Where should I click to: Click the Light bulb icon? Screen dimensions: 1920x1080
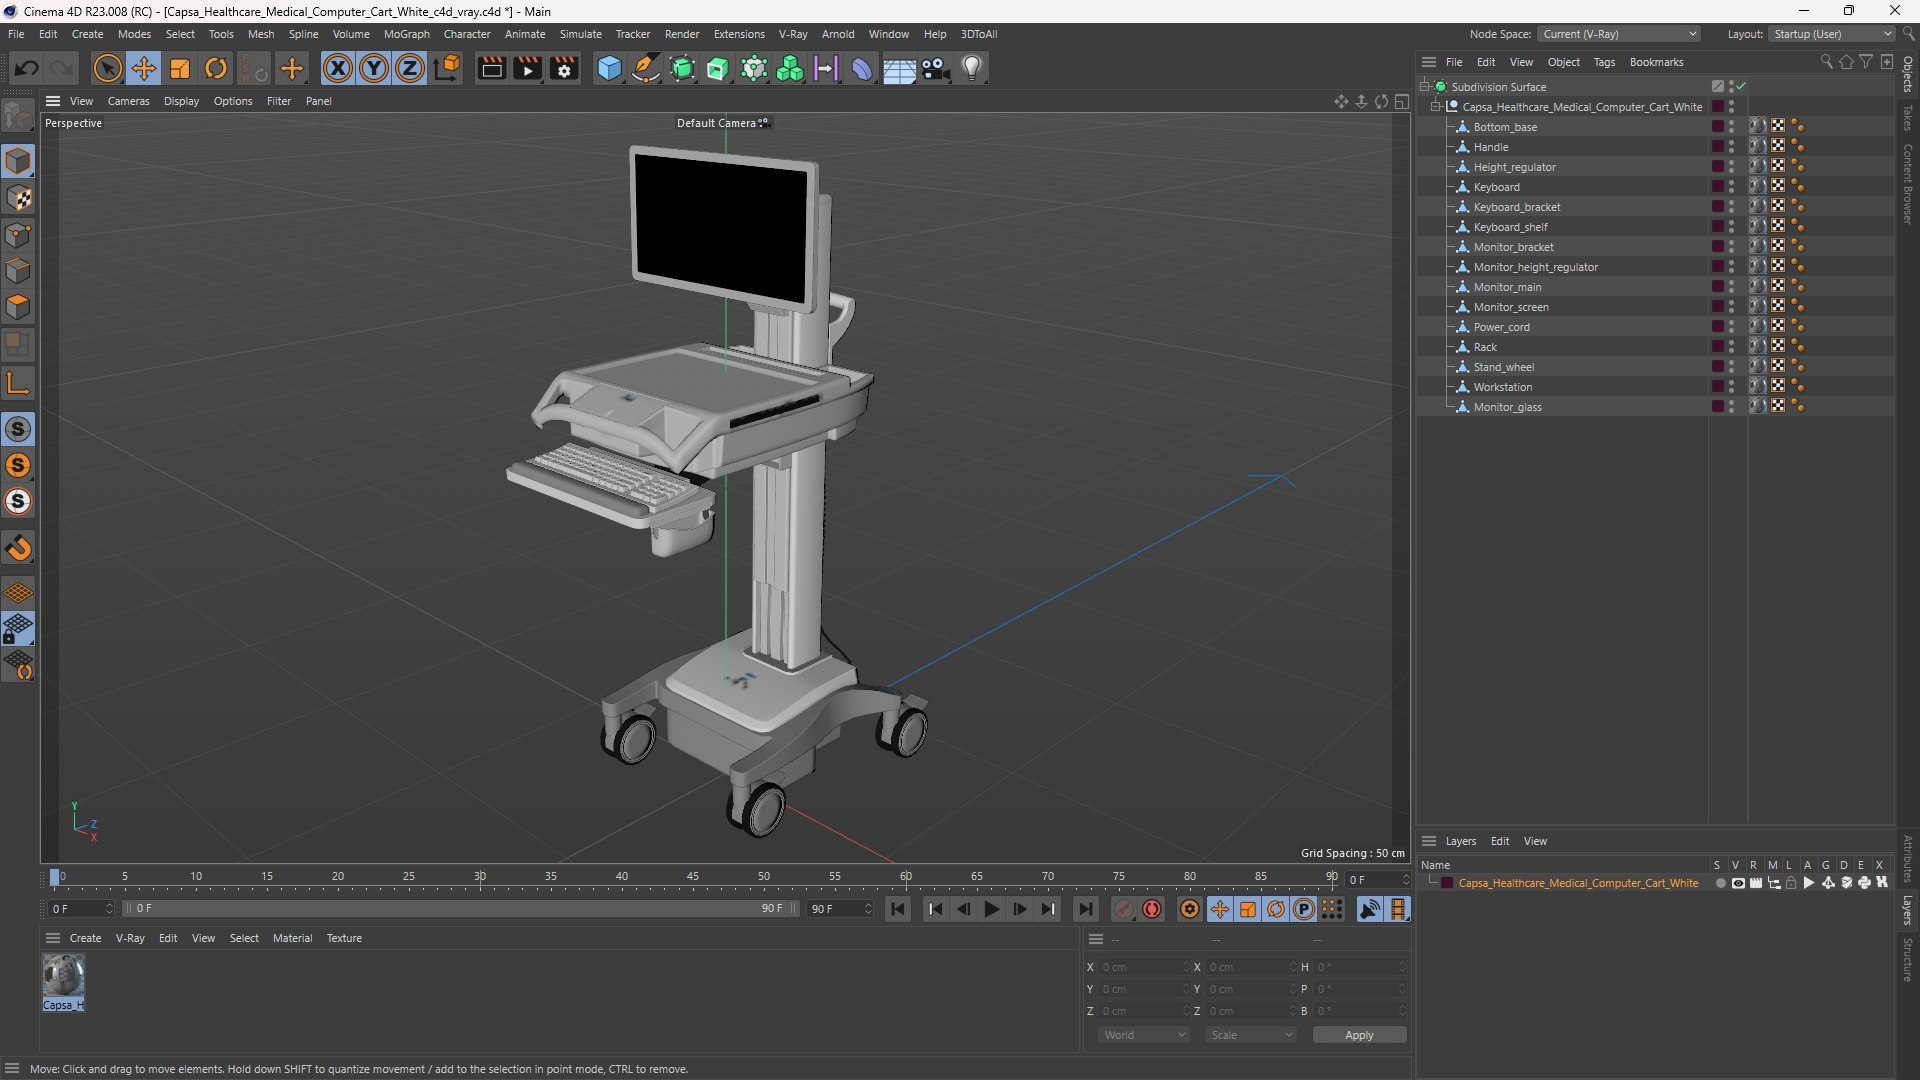pos(972,68)
